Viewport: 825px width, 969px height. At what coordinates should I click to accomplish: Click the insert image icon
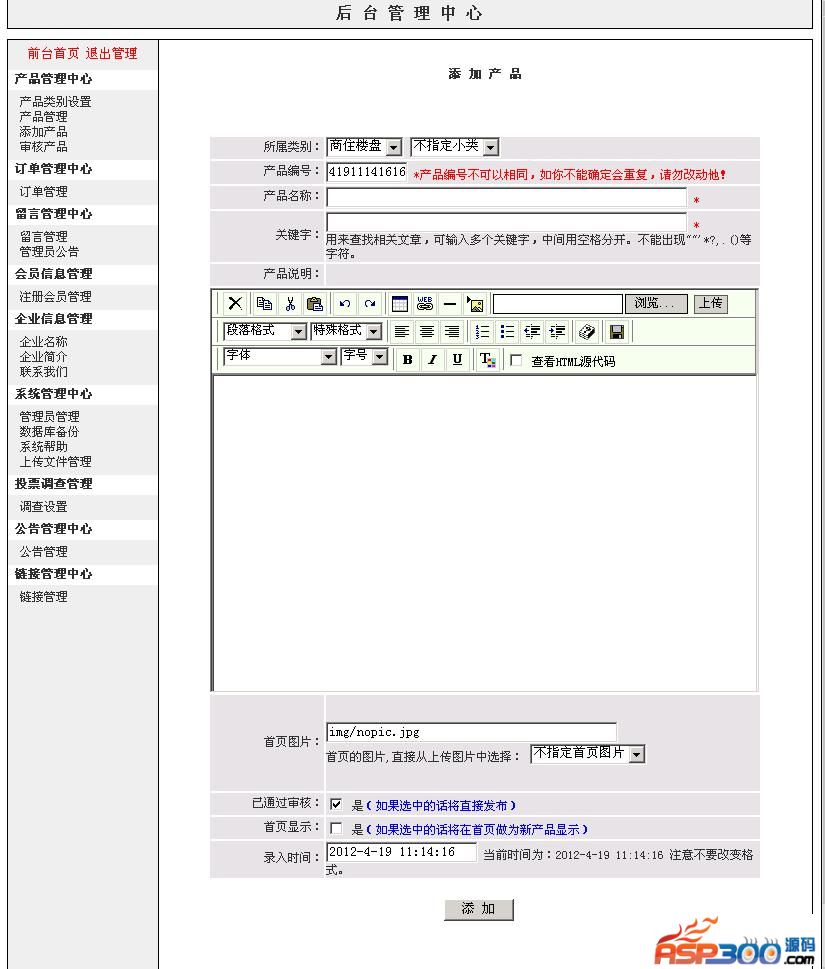click(x=475, y=303)
